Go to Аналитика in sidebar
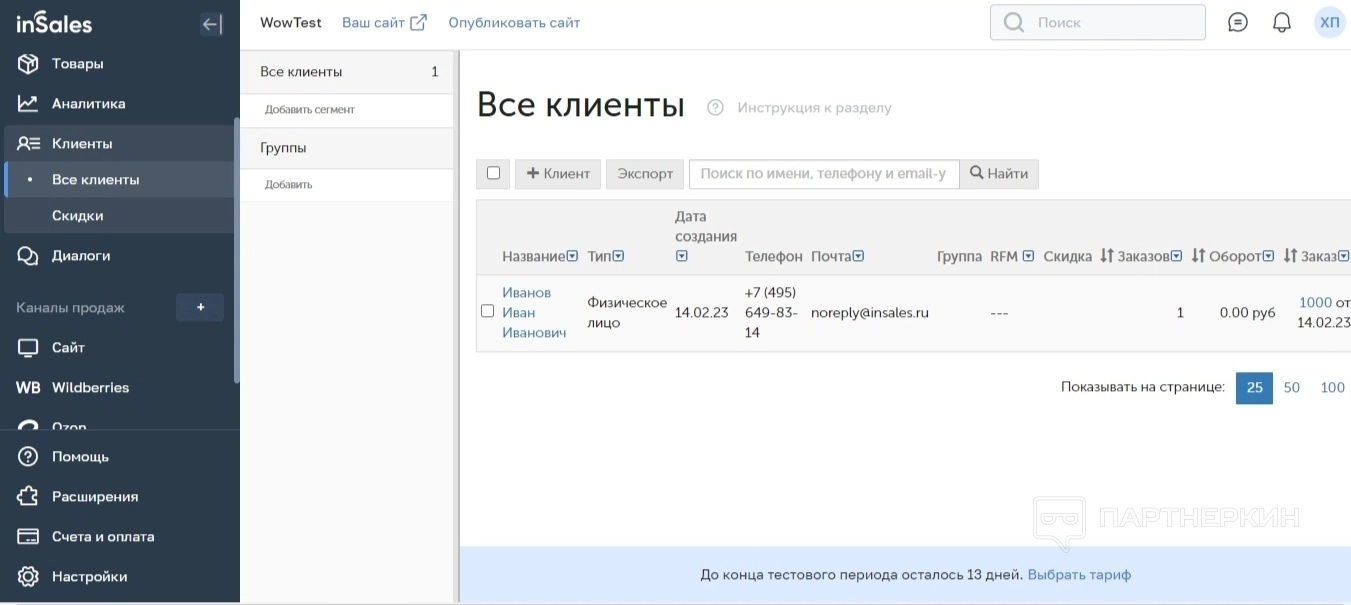This screenshot has height=605, width=1351. pyautogui.click(x=88, y=104)
